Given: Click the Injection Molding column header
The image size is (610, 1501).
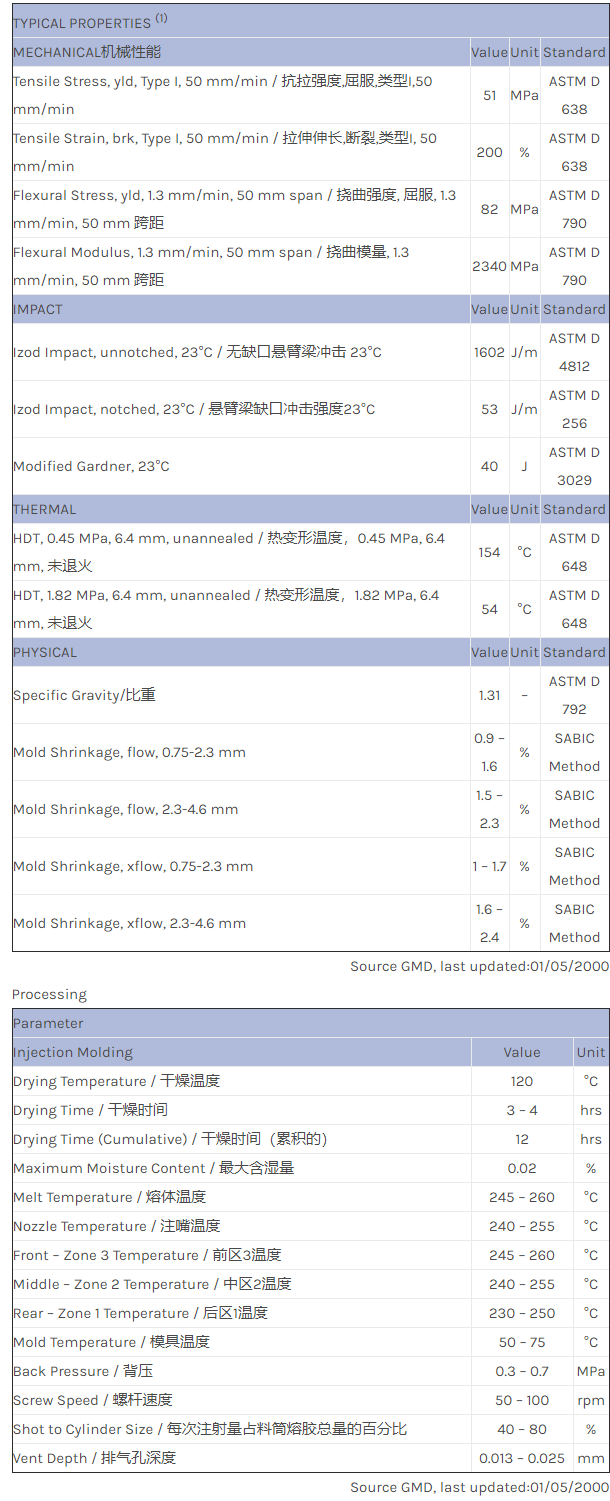Looking at the screenshot, I should pos(73,1052).
